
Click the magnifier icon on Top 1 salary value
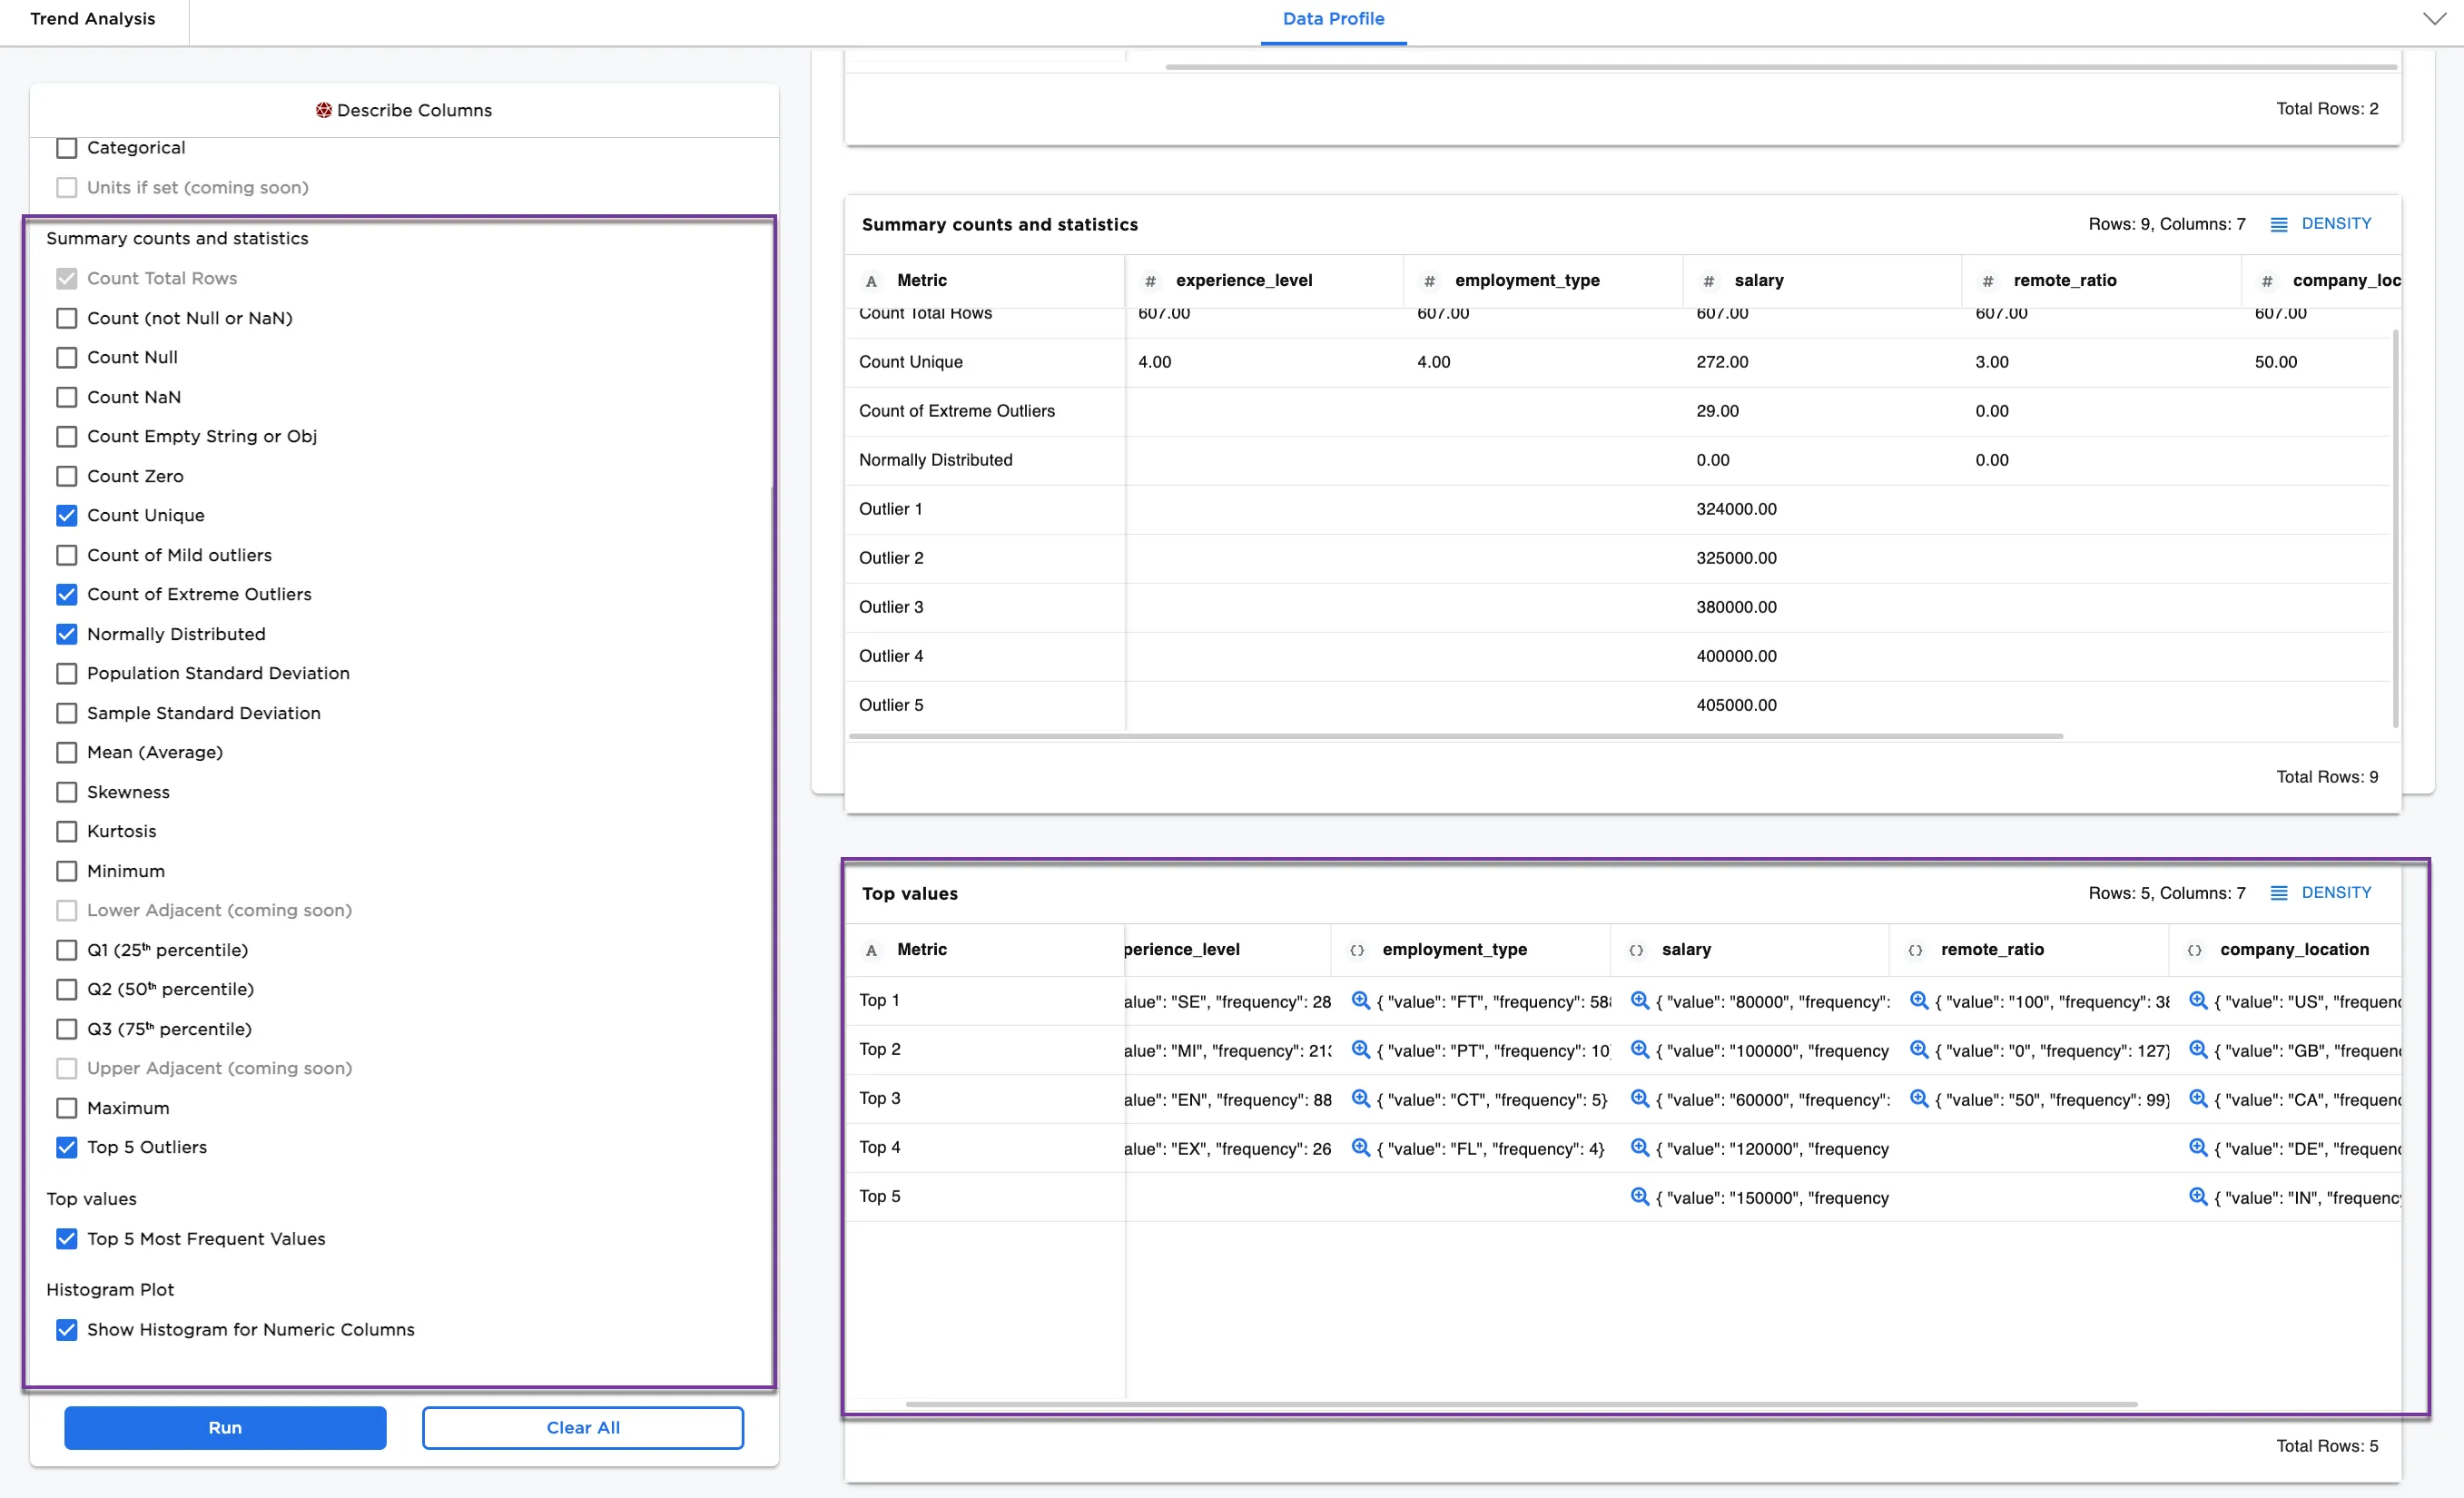1640,1001
